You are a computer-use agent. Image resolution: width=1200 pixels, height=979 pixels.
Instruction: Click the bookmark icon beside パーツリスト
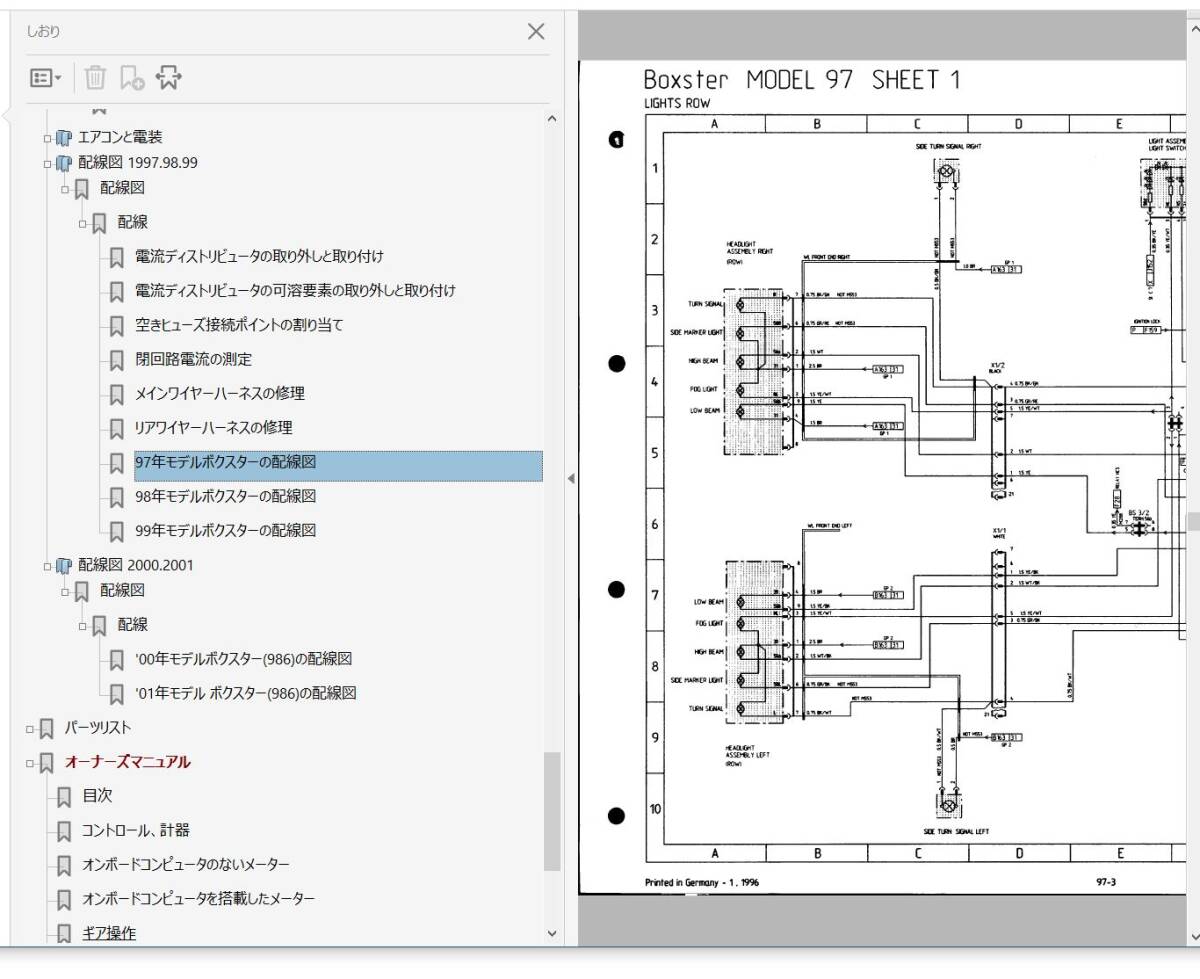click(46, 729)
